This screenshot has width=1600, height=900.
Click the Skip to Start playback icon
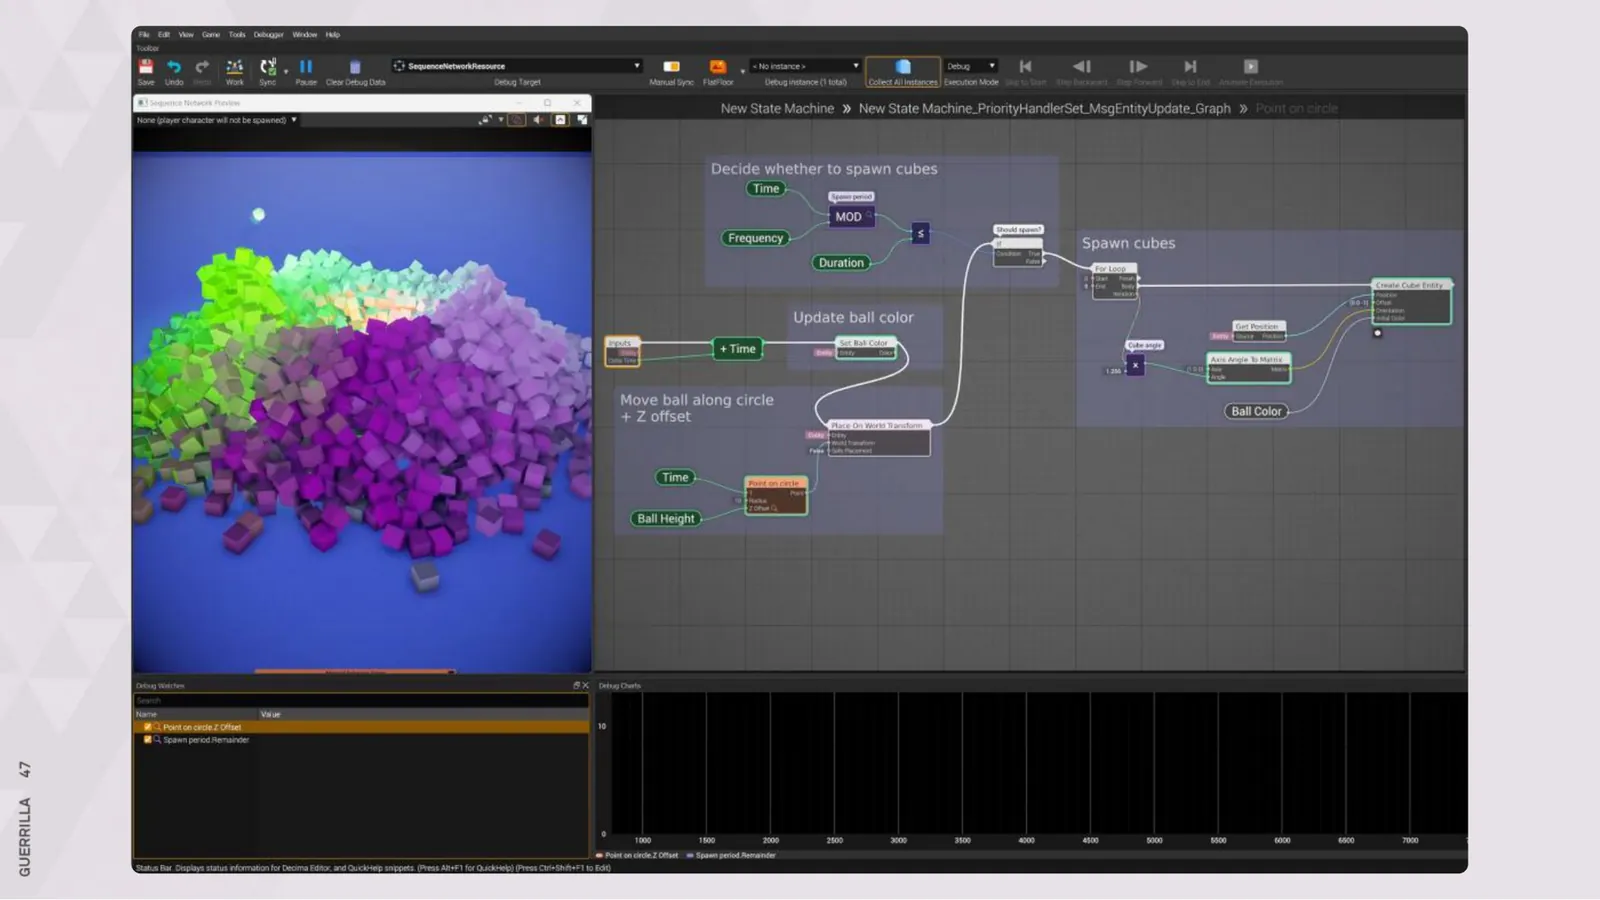(x=1025, y=67)
